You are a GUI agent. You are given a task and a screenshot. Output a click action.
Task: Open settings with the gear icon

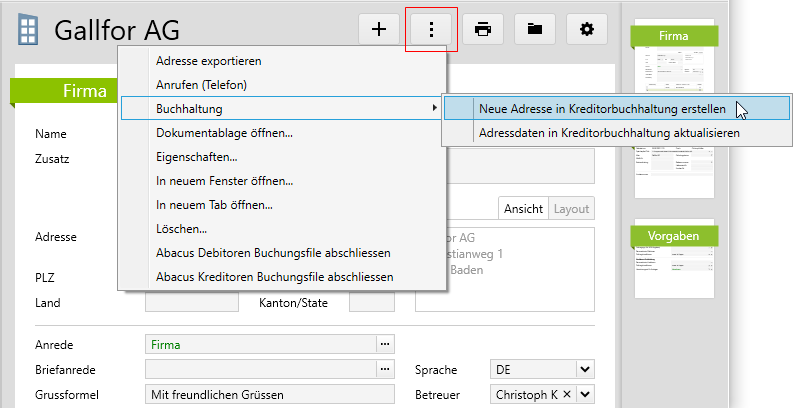pyautogui.click(x=587, y=29)
